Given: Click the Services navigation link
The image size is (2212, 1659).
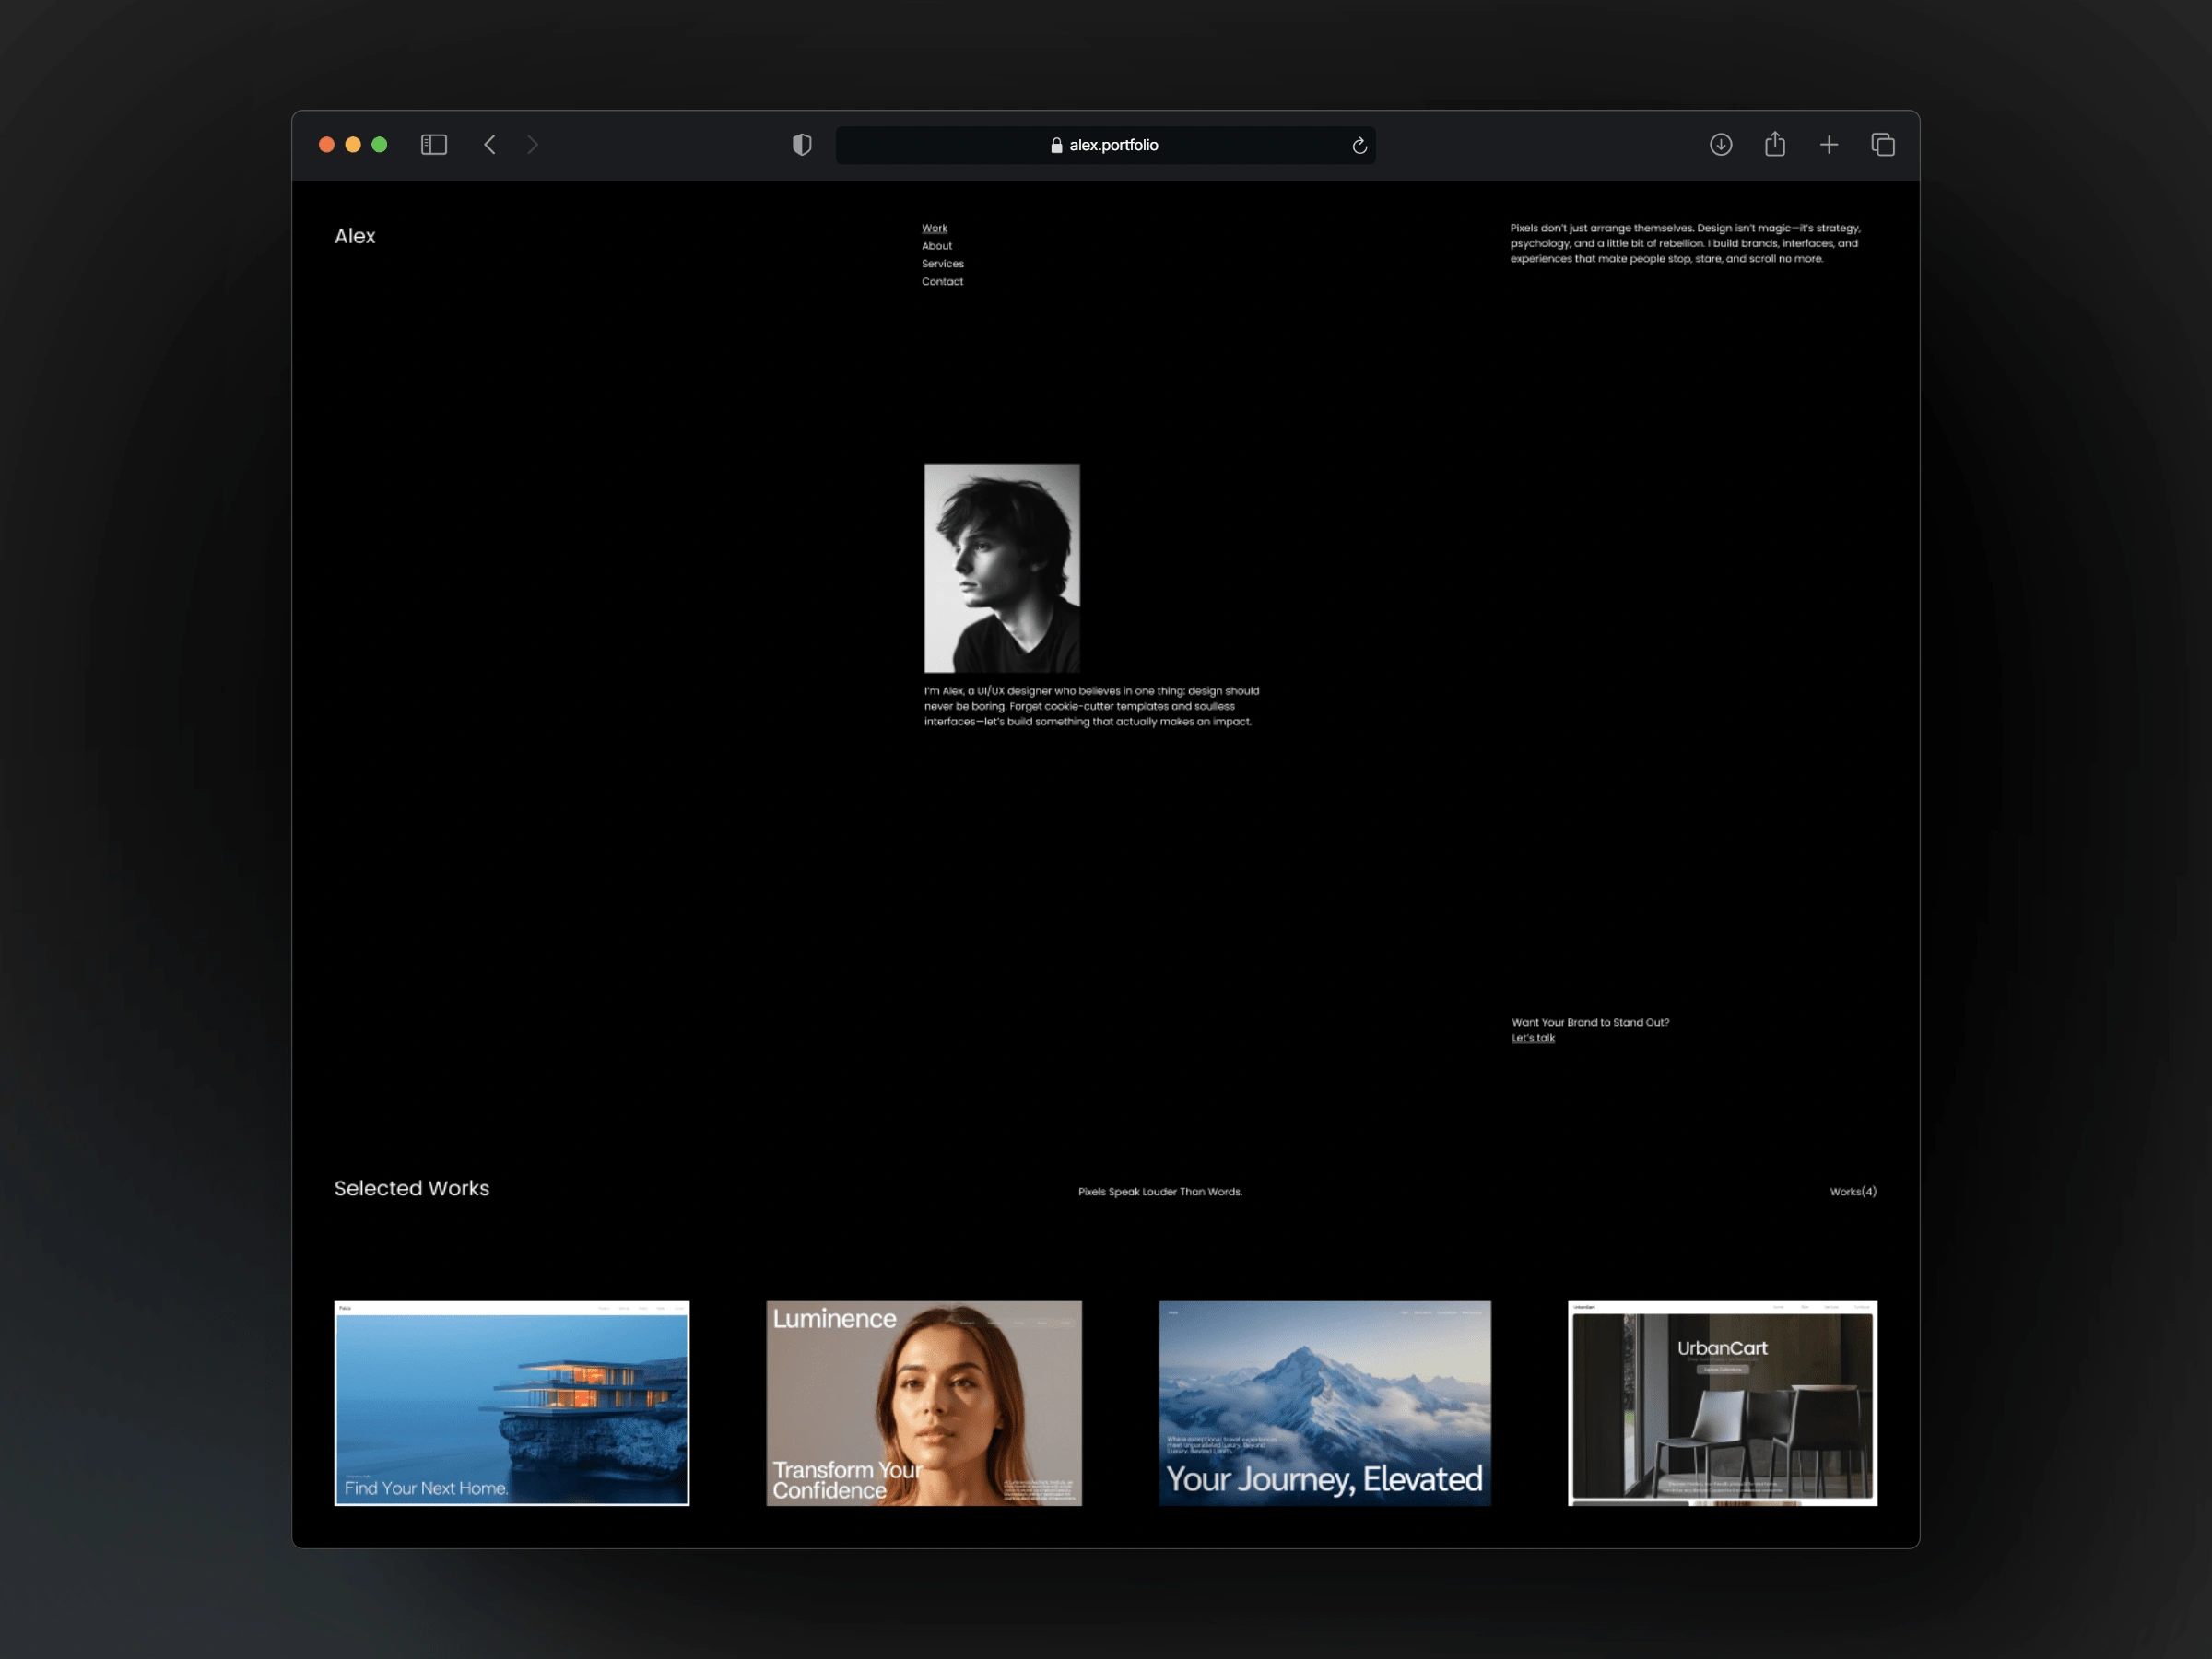Looking at the screenshot, I should pyautogui.click(x=944, y=264).
